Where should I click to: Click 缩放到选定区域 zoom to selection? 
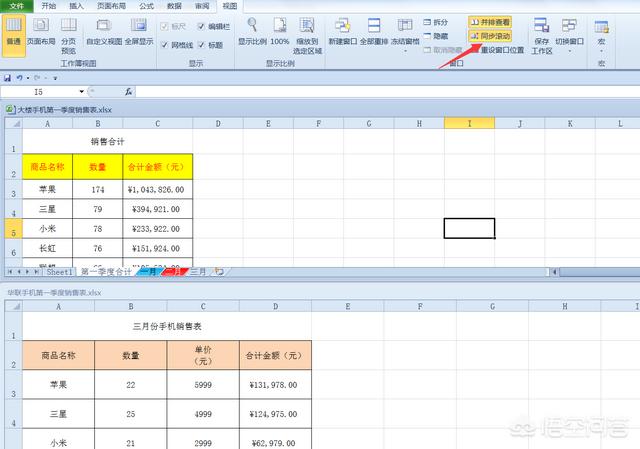coord(307,36)
